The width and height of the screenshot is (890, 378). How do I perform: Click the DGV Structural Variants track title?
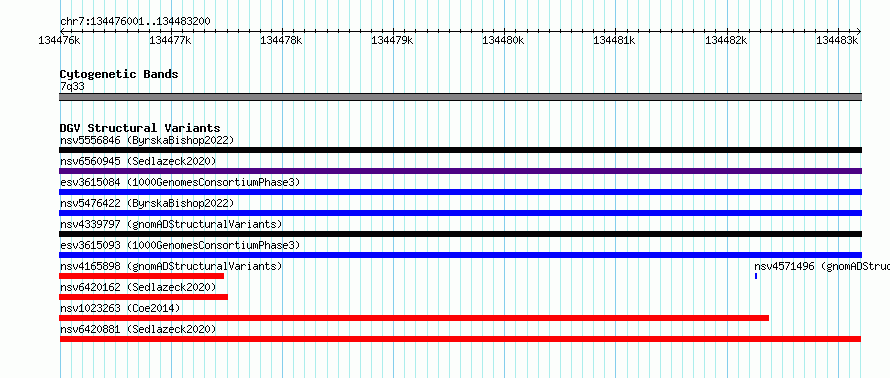click(140, 128)
